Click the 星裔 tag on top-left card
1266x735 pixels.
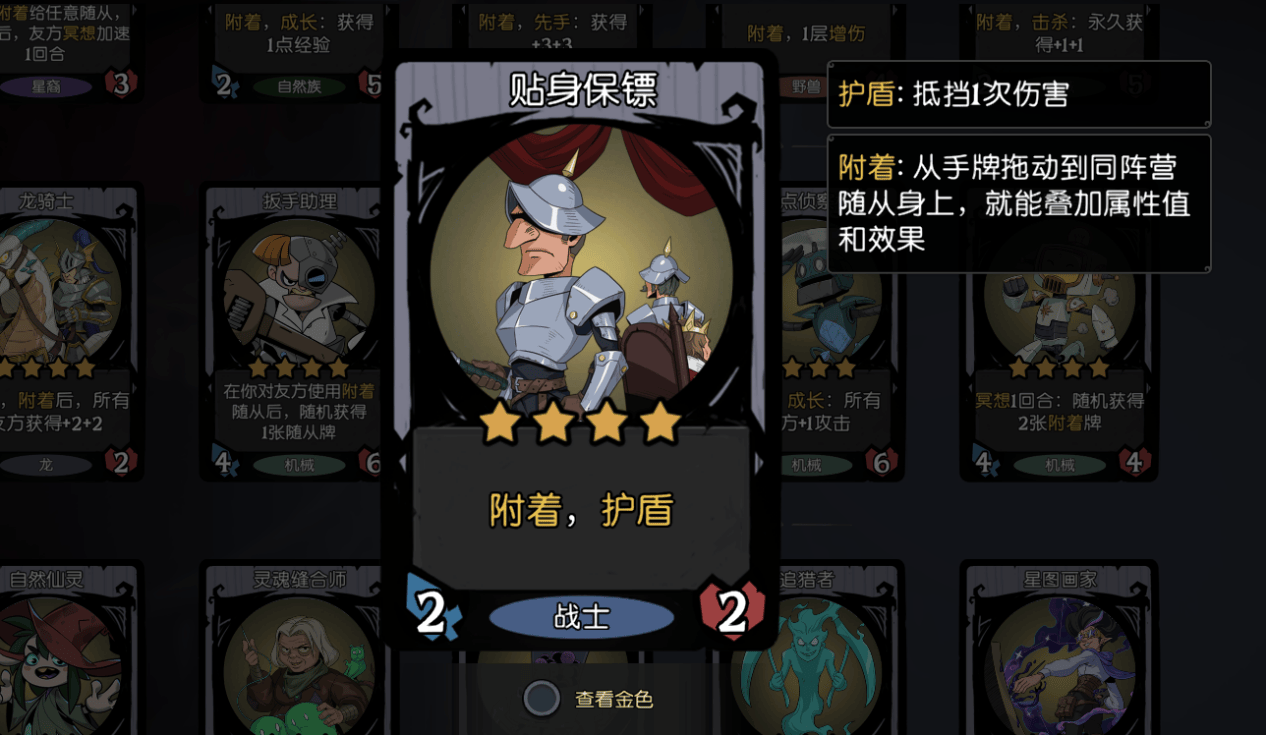(46, 86)
